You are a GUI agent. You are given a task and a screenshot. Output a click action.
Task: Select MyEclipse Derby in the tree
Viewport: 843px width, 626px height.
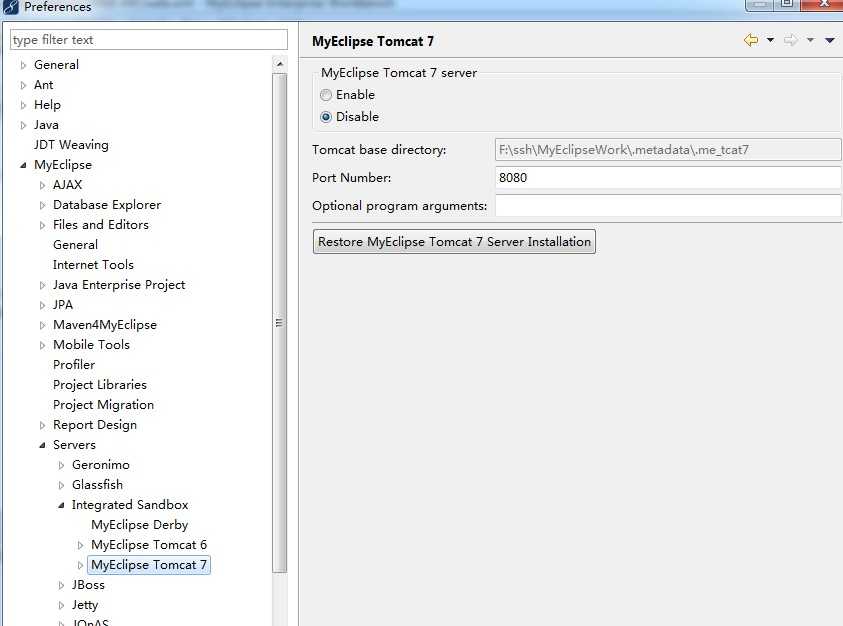click(140, 524)
